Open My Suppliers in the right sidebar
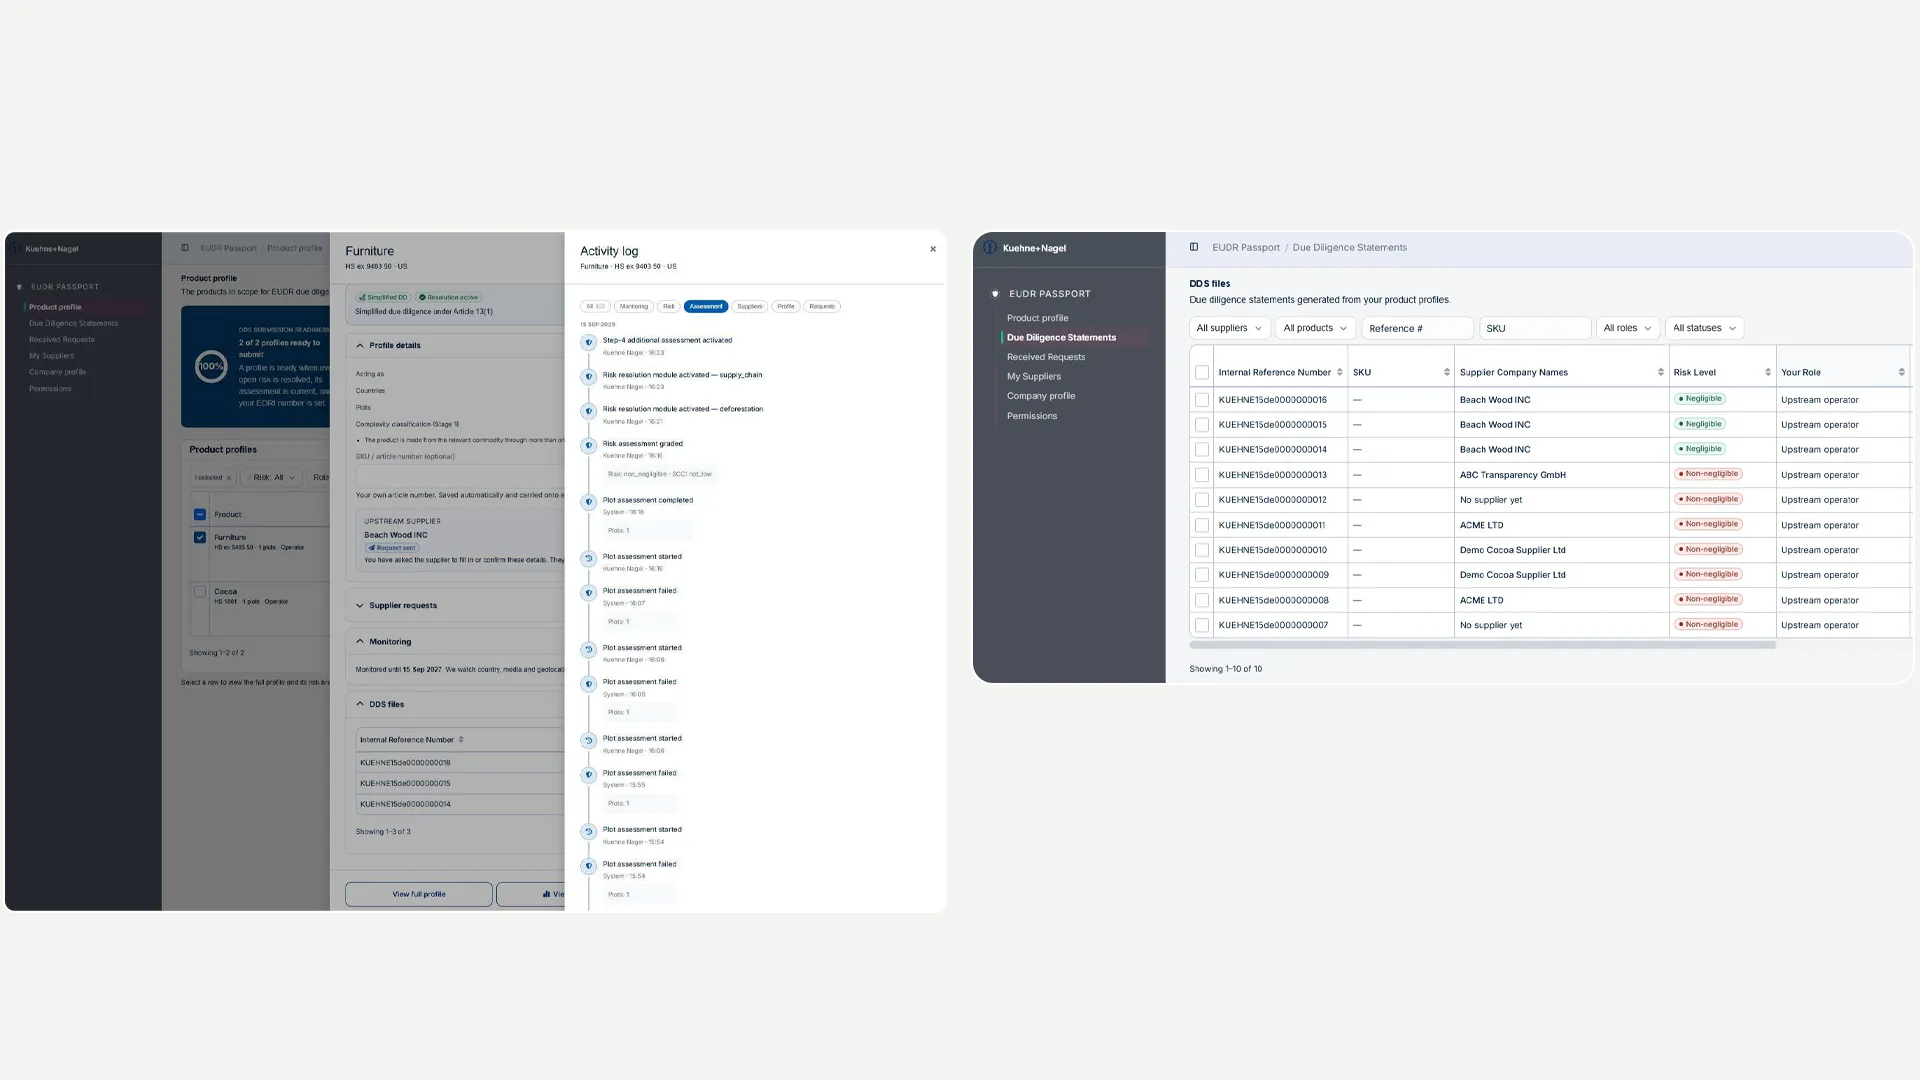Image resolution: width=1920 pixels, height=1080 pixels. [x=1034, y=376]
